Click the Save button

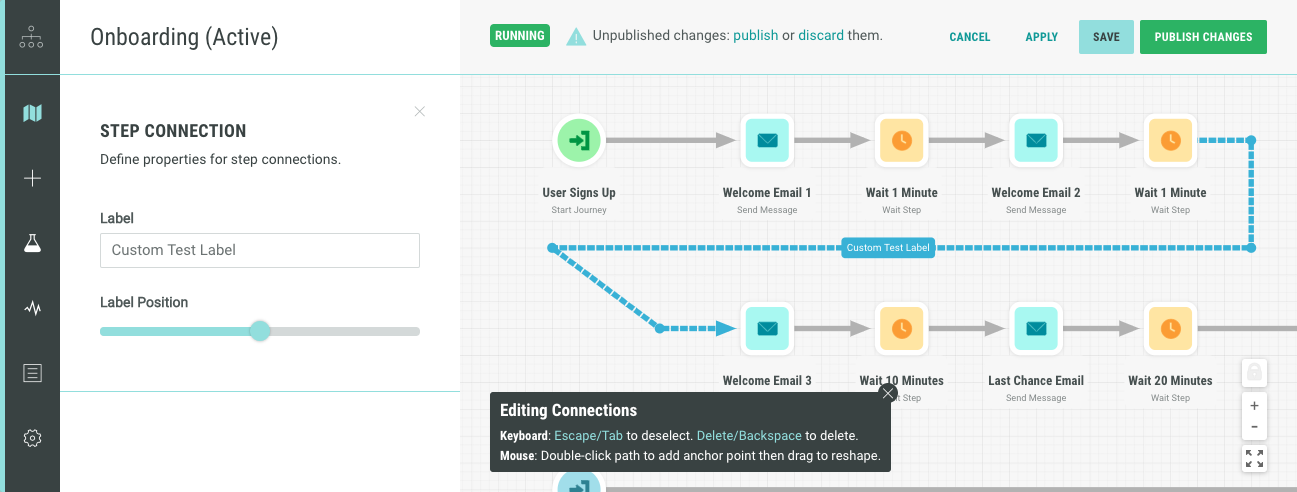[x=1106, y=37]
